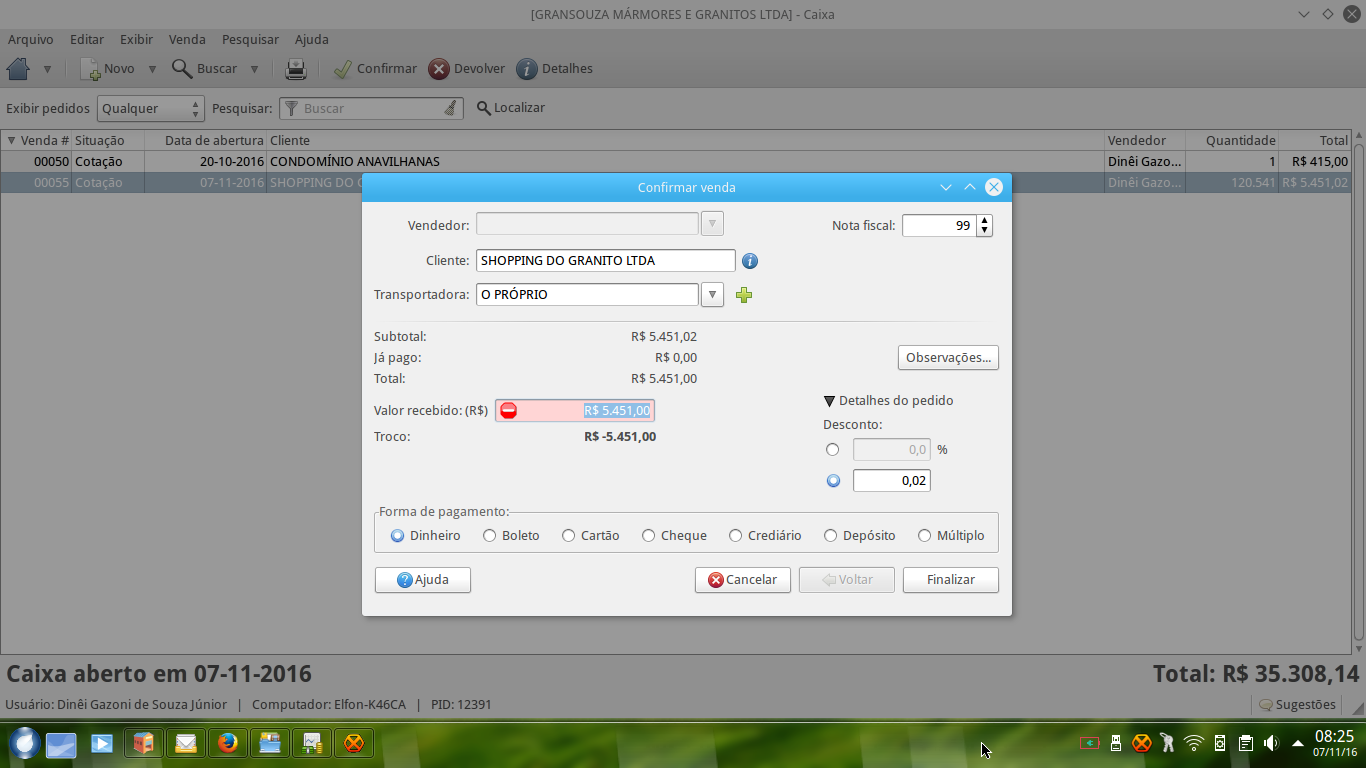Screen dimensions: 1366x768
Task: Click the Total column header
Action: click(x=1316, y=140)
